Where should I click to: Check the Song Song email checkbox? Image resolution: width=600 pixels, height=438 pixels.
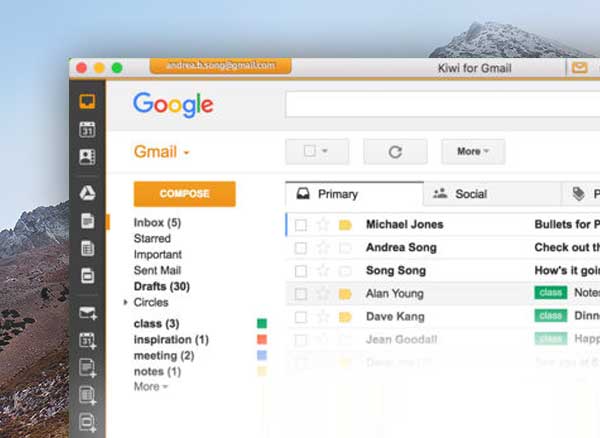pos(301,271)
